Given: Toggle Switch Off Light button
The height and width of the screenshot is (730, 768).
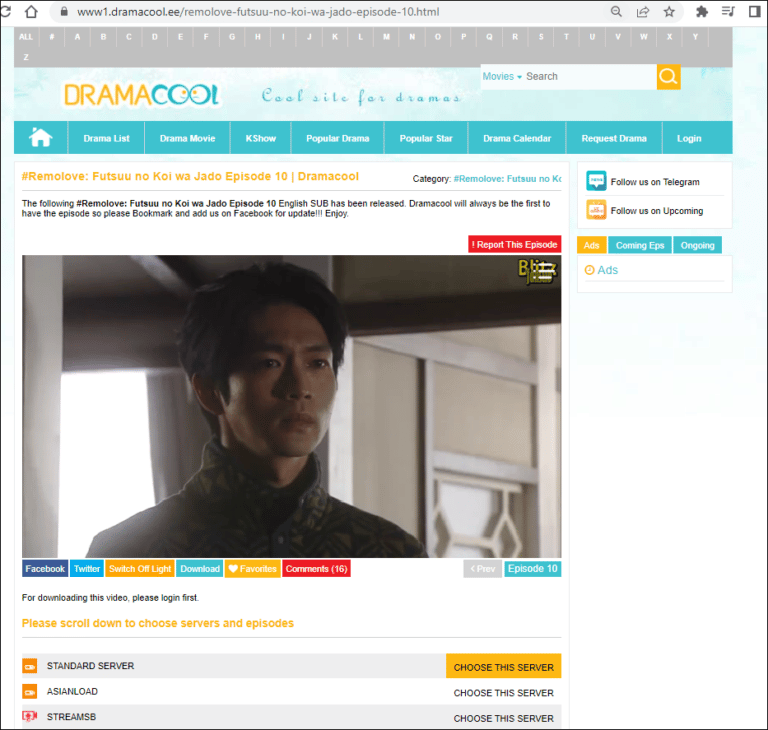Looking at the screenshot, I should (x=140, y=569).
